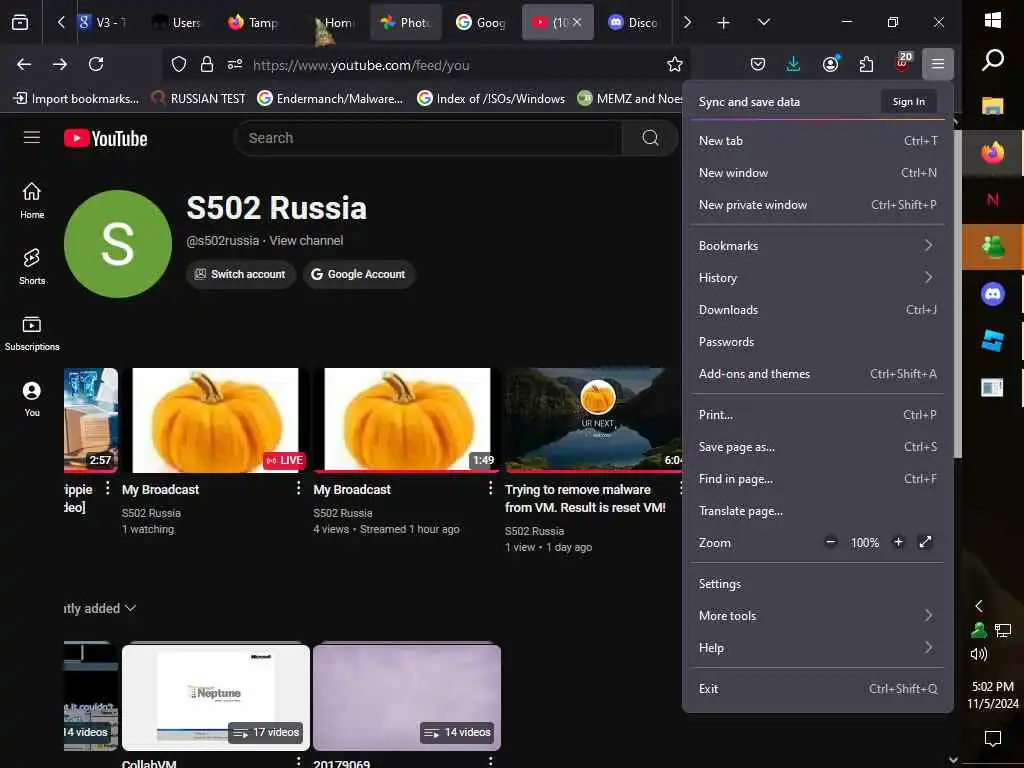Show site security padlock info

(207, 64)
